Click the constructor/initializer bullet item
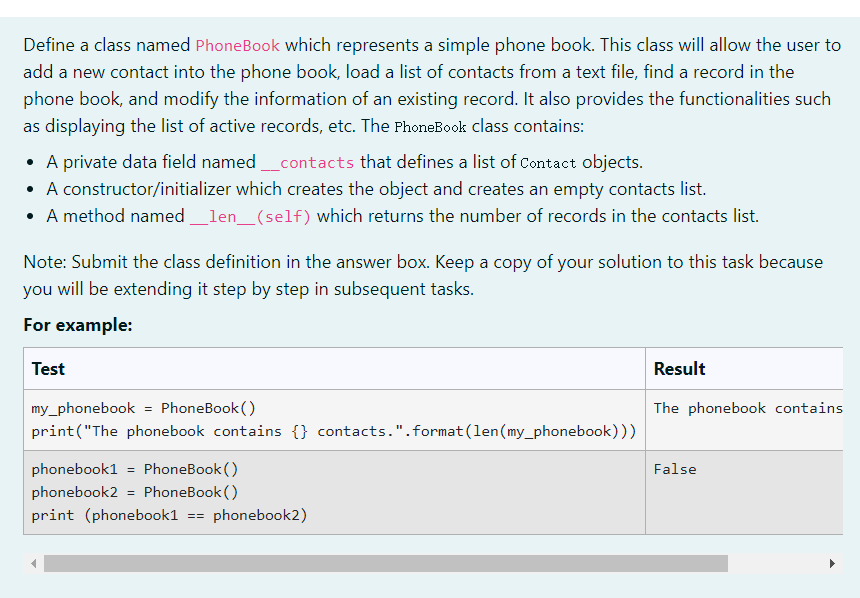 coord(350,189)
